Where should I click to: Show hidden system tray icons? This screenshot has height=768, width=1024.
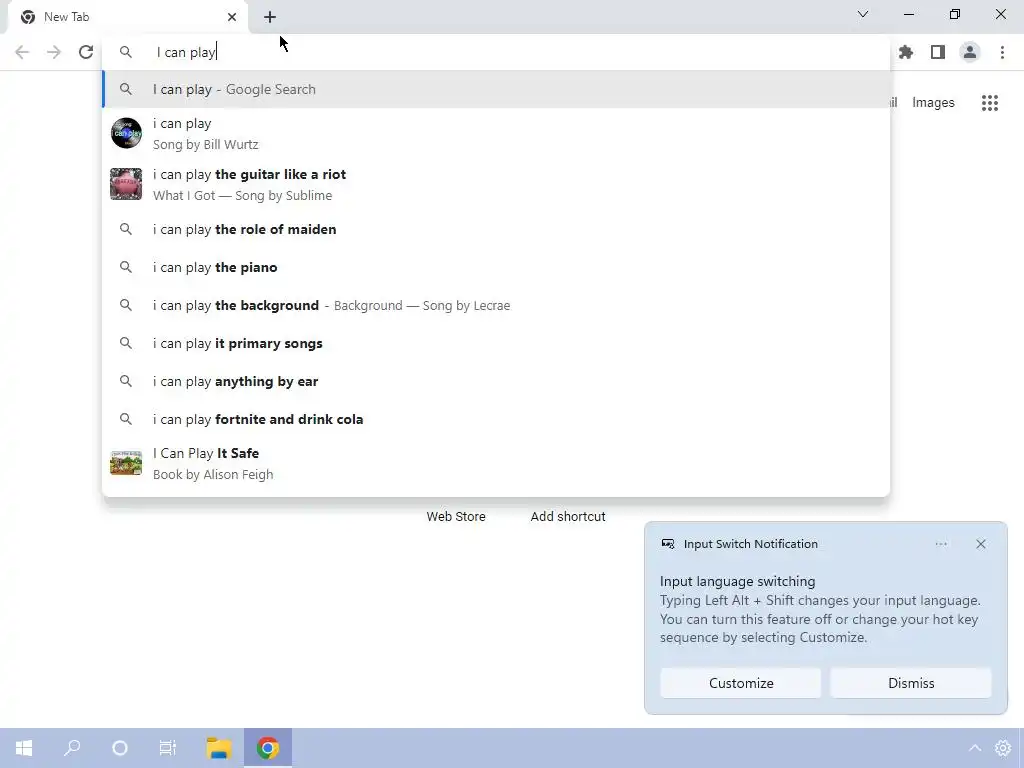pos(974,748)
